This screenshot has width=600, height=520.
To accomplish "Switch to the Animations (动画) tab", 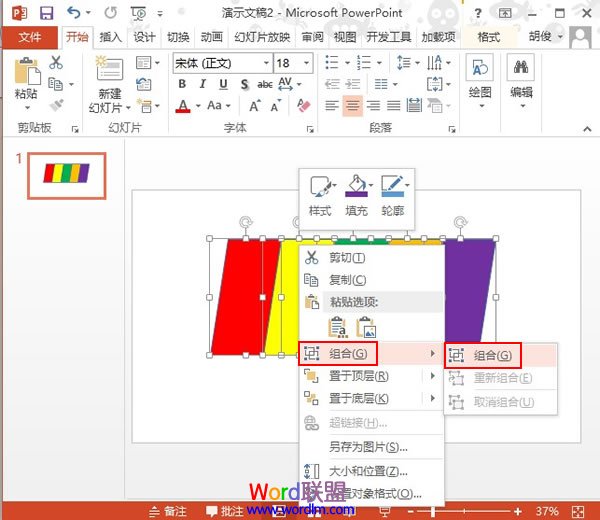I will click(212, 37).
